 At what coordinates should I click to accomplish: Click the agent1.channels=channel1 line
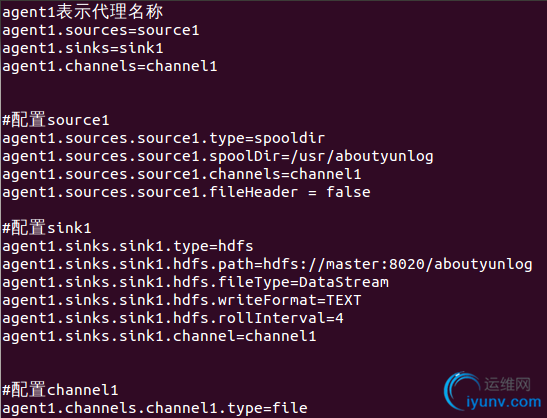click(110, 66)
